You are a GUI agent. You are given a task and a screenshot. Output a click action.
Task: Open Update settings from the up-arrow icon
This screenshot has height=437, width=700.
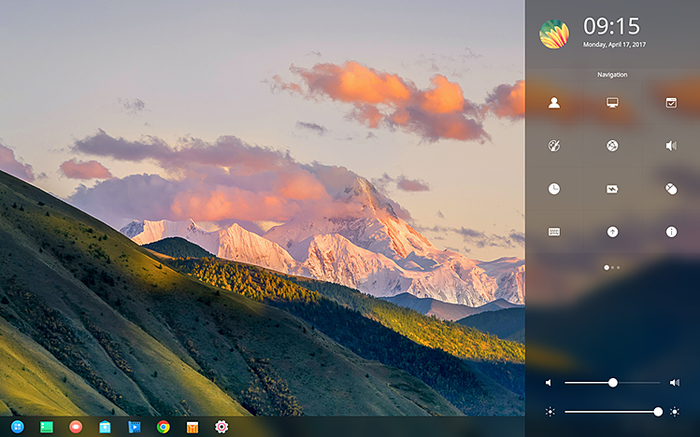(x=612, y=232)
